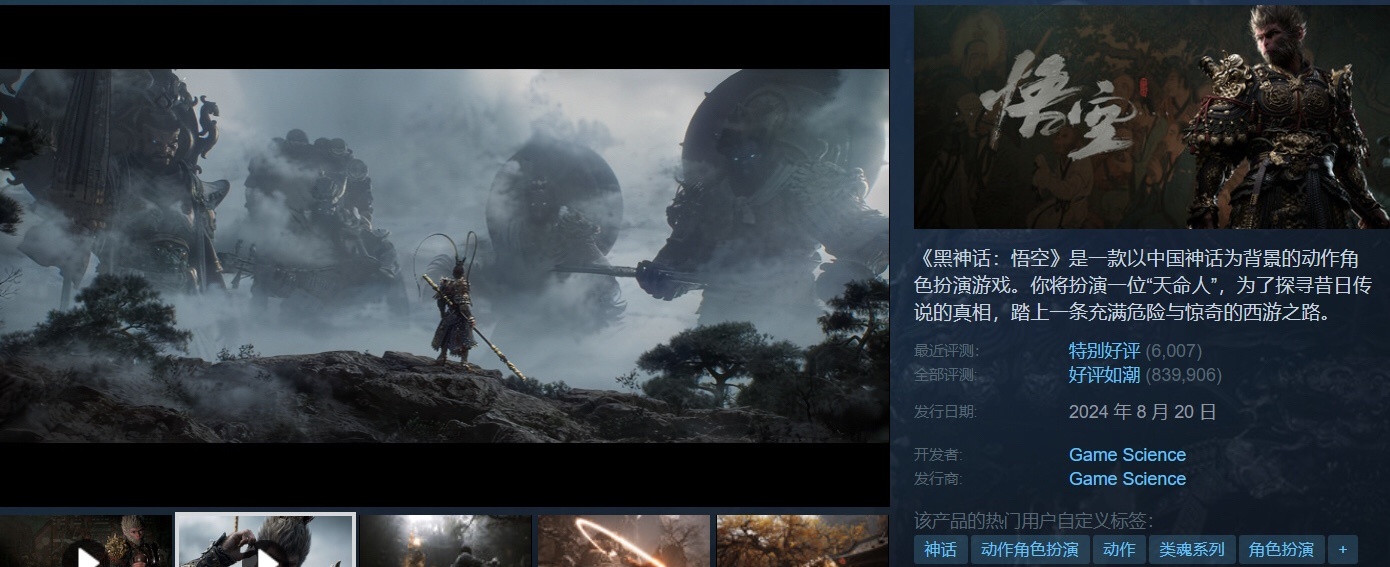The image size is (1390, 567).
Task: Click the release date 2024 年 8 月 20 日
Action: [x=1142, y=412]
